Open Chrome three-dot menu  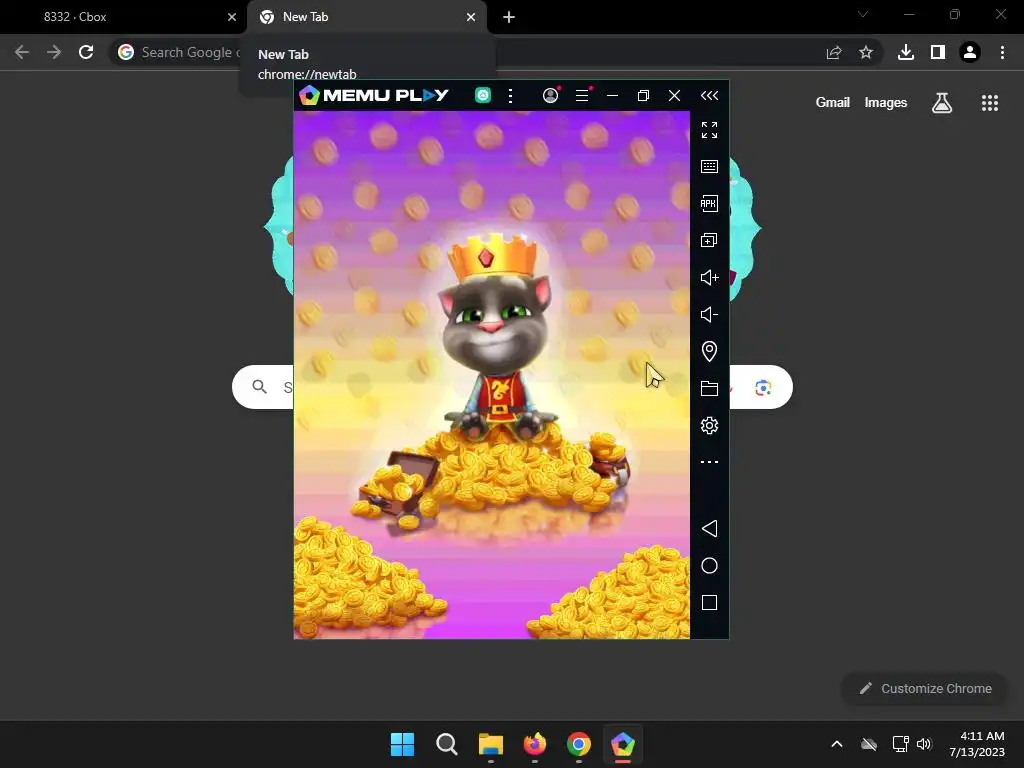pyautogui.click(x=1002, y=52)
